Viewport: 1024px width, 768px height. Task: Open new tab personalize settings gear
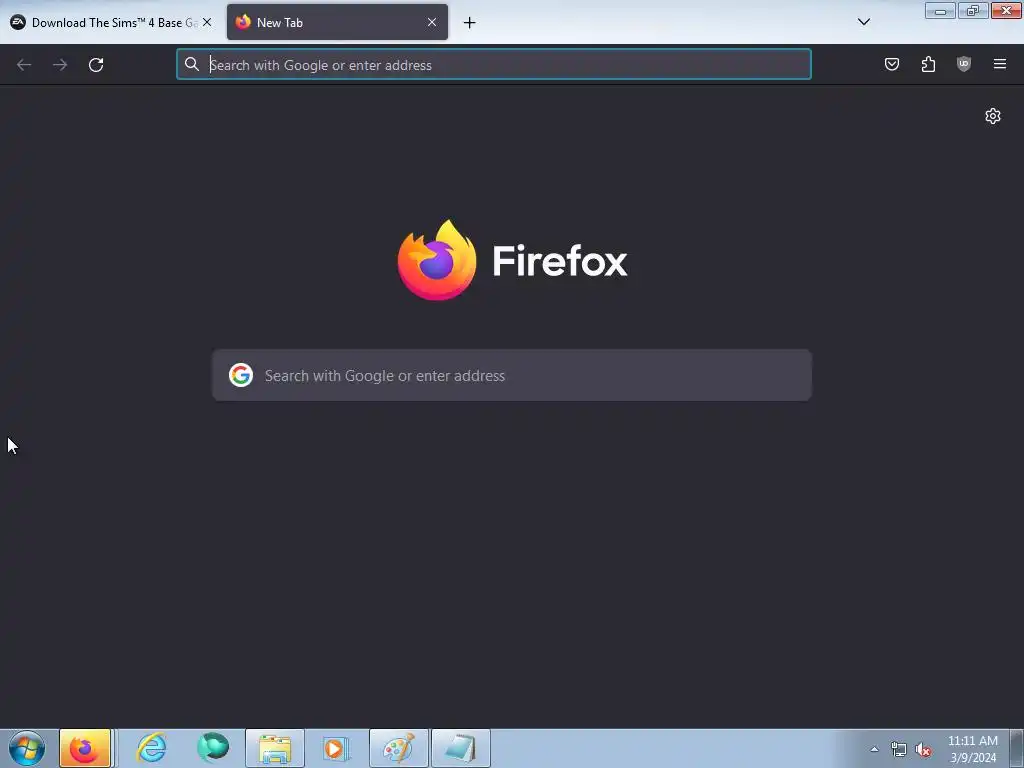pos(993,116)
